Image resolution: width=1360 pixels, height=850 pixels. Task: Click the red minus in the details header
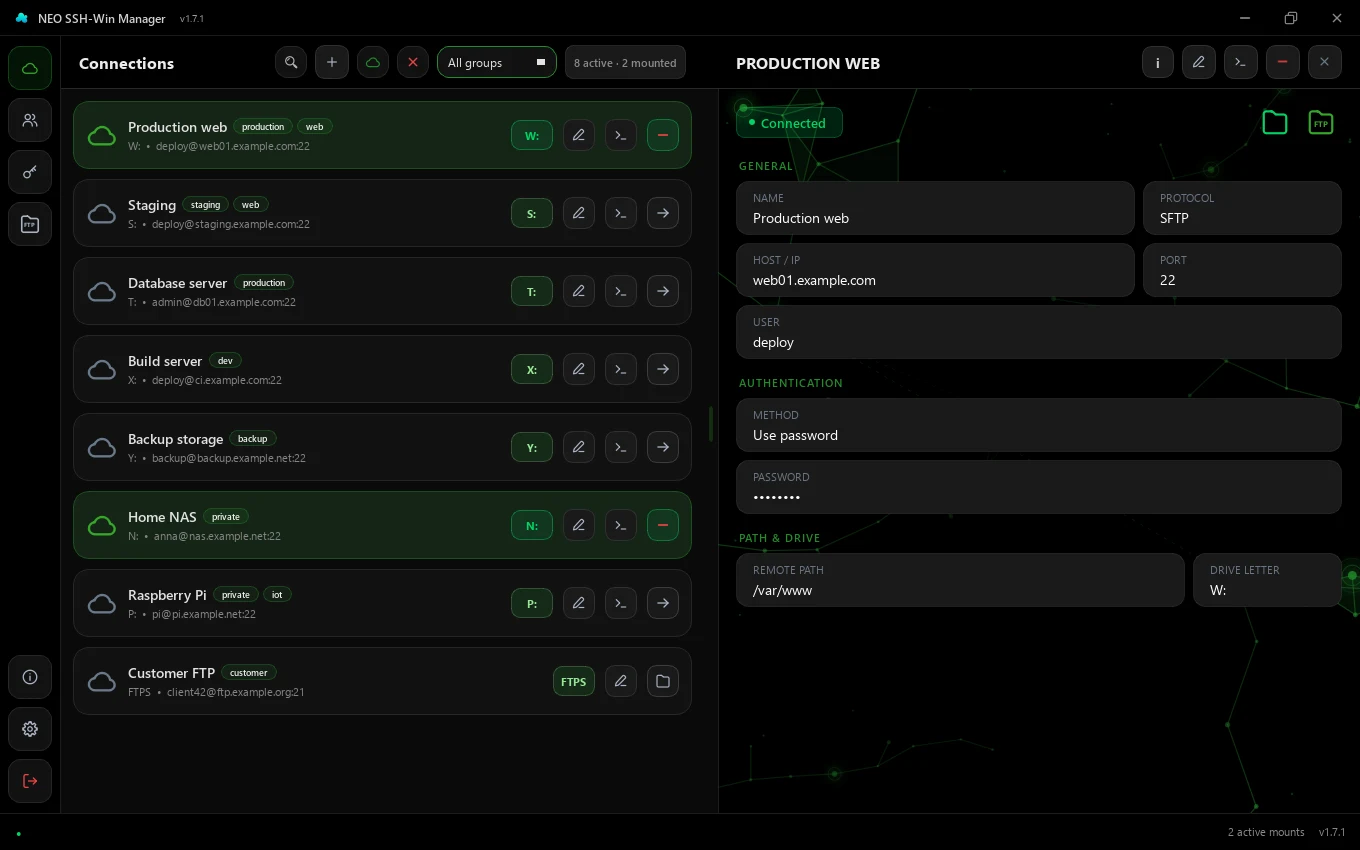point(1283,62)
